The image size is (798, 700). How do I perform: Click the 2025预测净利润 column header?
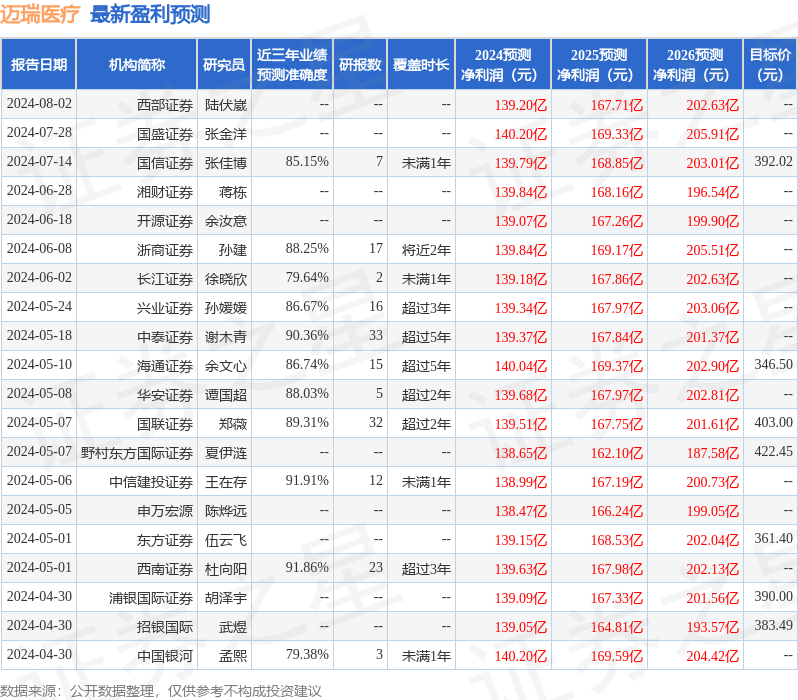click(599, 65)
